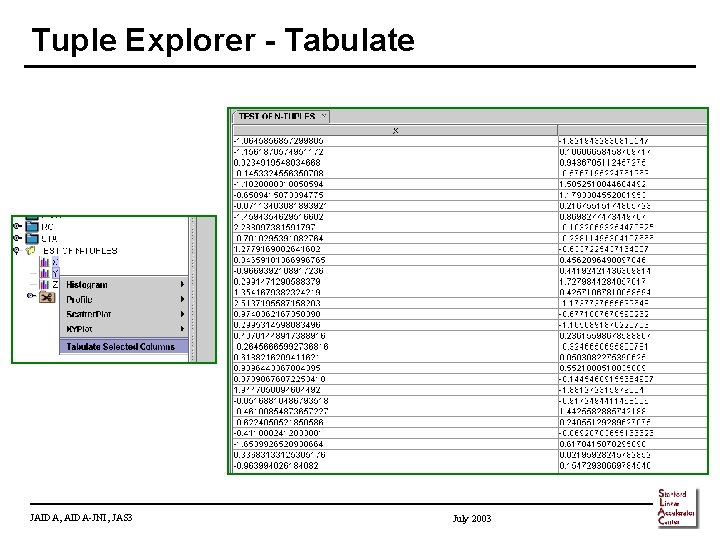Select the X label in the tree
The image size is (720, 540).
pos(55,262)
